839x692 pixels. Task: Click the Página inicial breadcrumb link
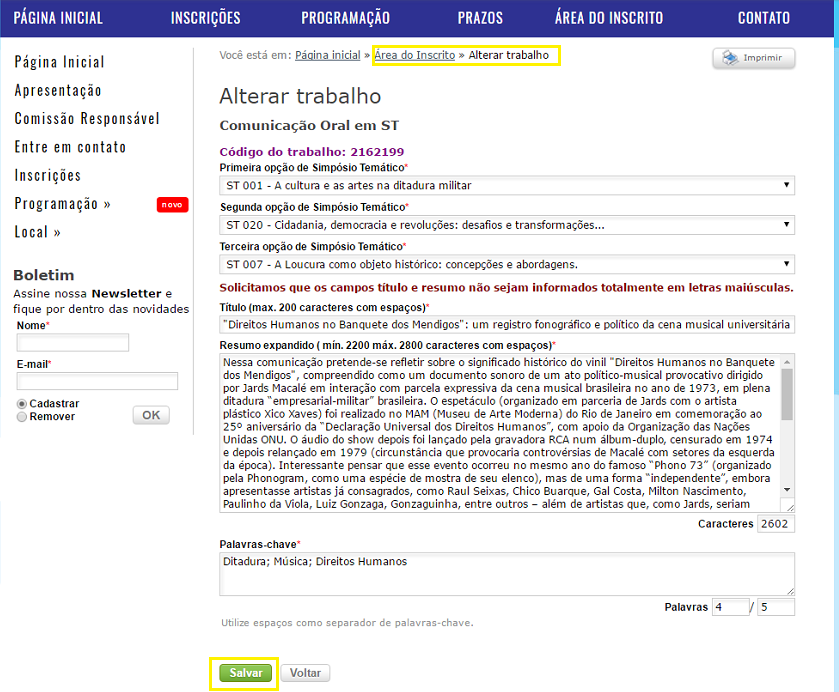click(x=327, y=55)
